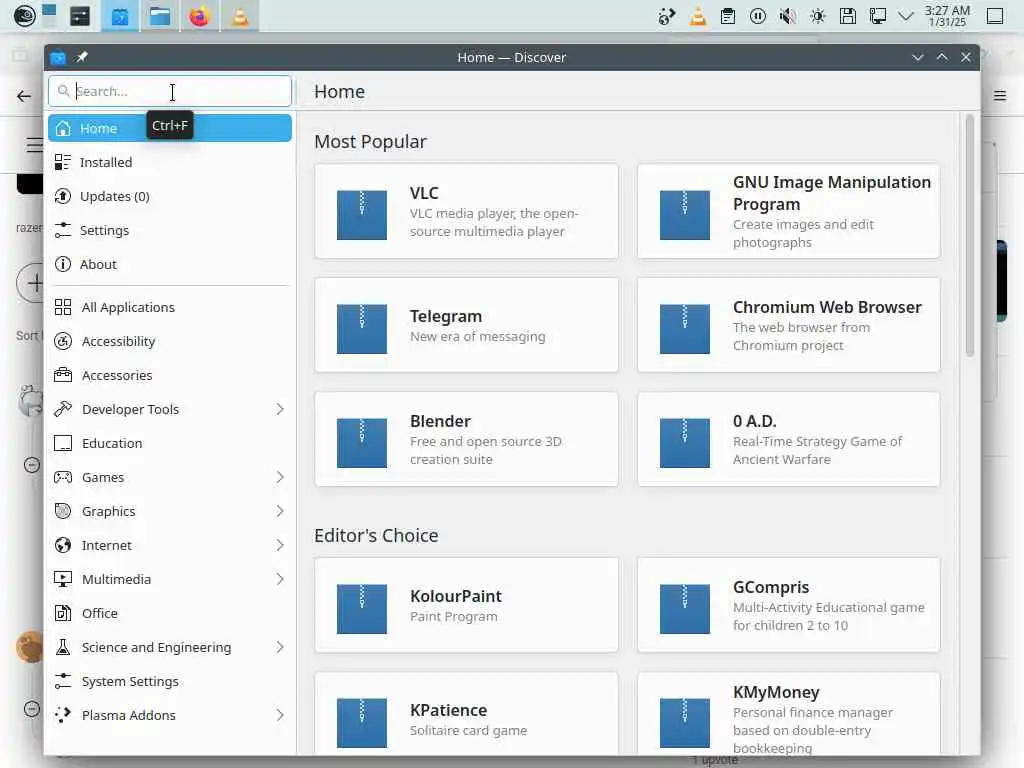Click the Office document icon
1024x768 pixels.
click(63, 613)
